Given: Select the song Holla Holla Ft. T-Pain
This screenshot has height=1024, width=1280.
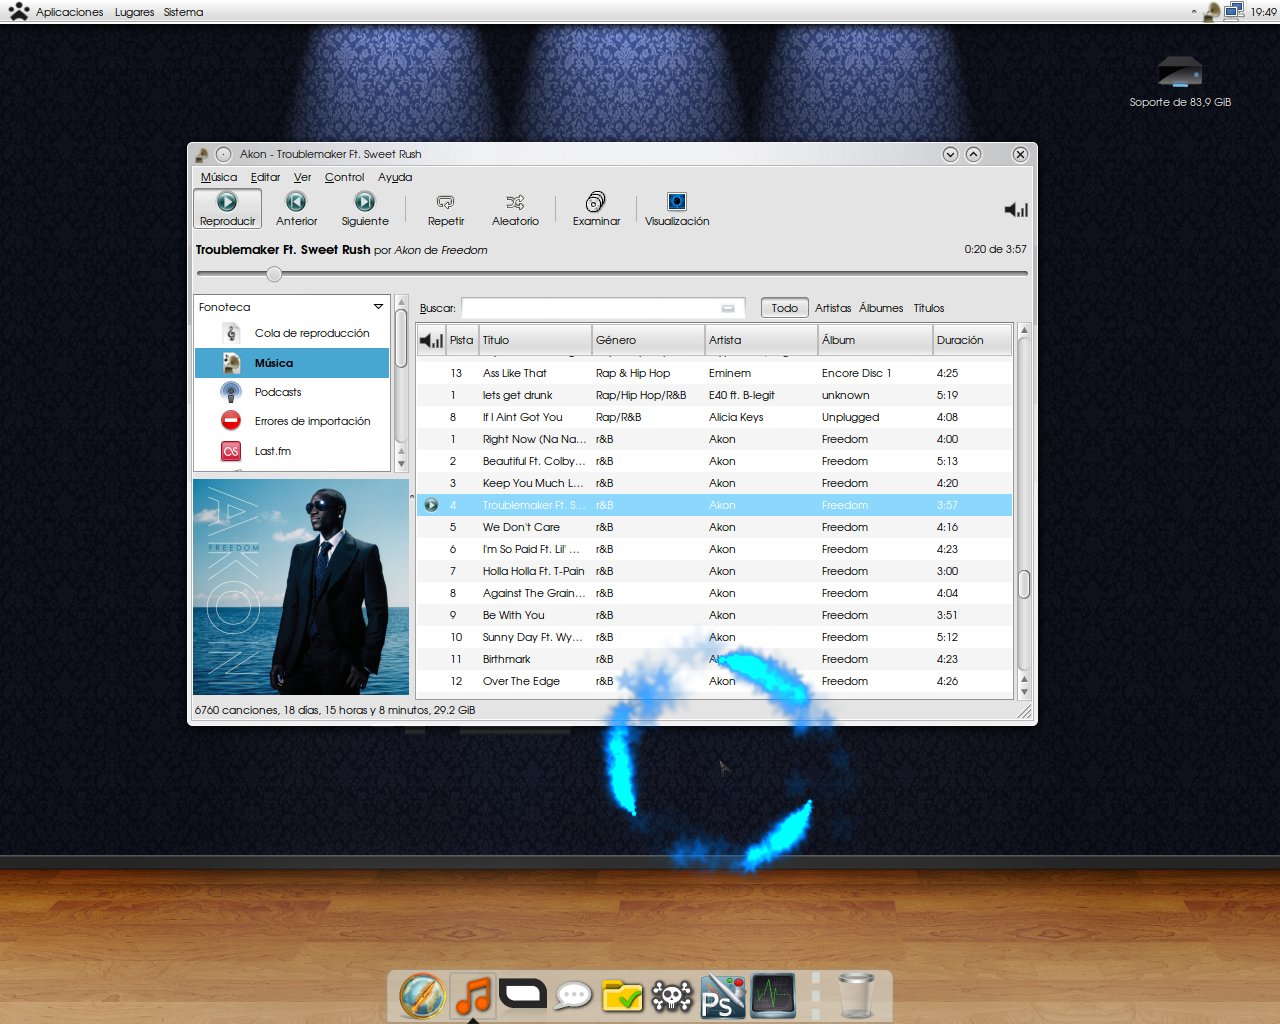Looking at the screenshot, I should coord(714,571).
